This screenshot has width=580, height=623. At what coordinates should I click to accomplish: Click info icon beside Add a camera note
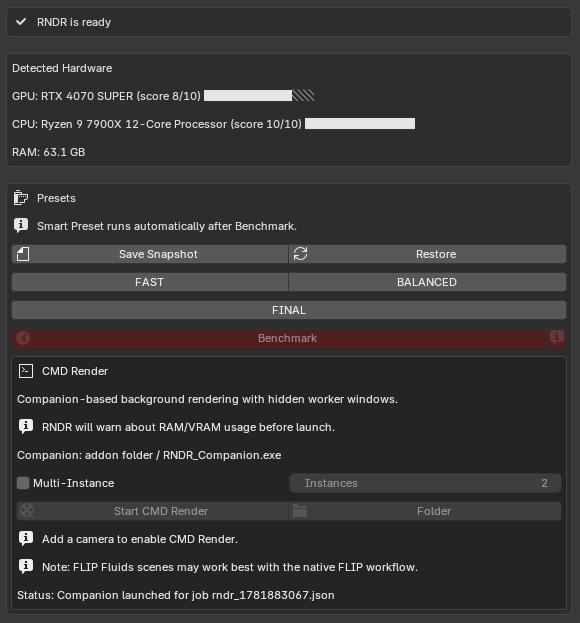coord(26,539)
